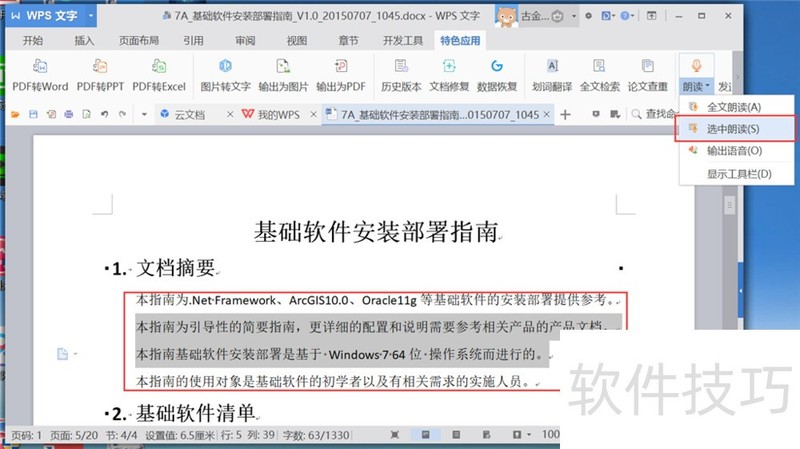The height and width of the screenshot is (449, 800).
Task: Open the 插入 ribbon tab
Action: 84,40
